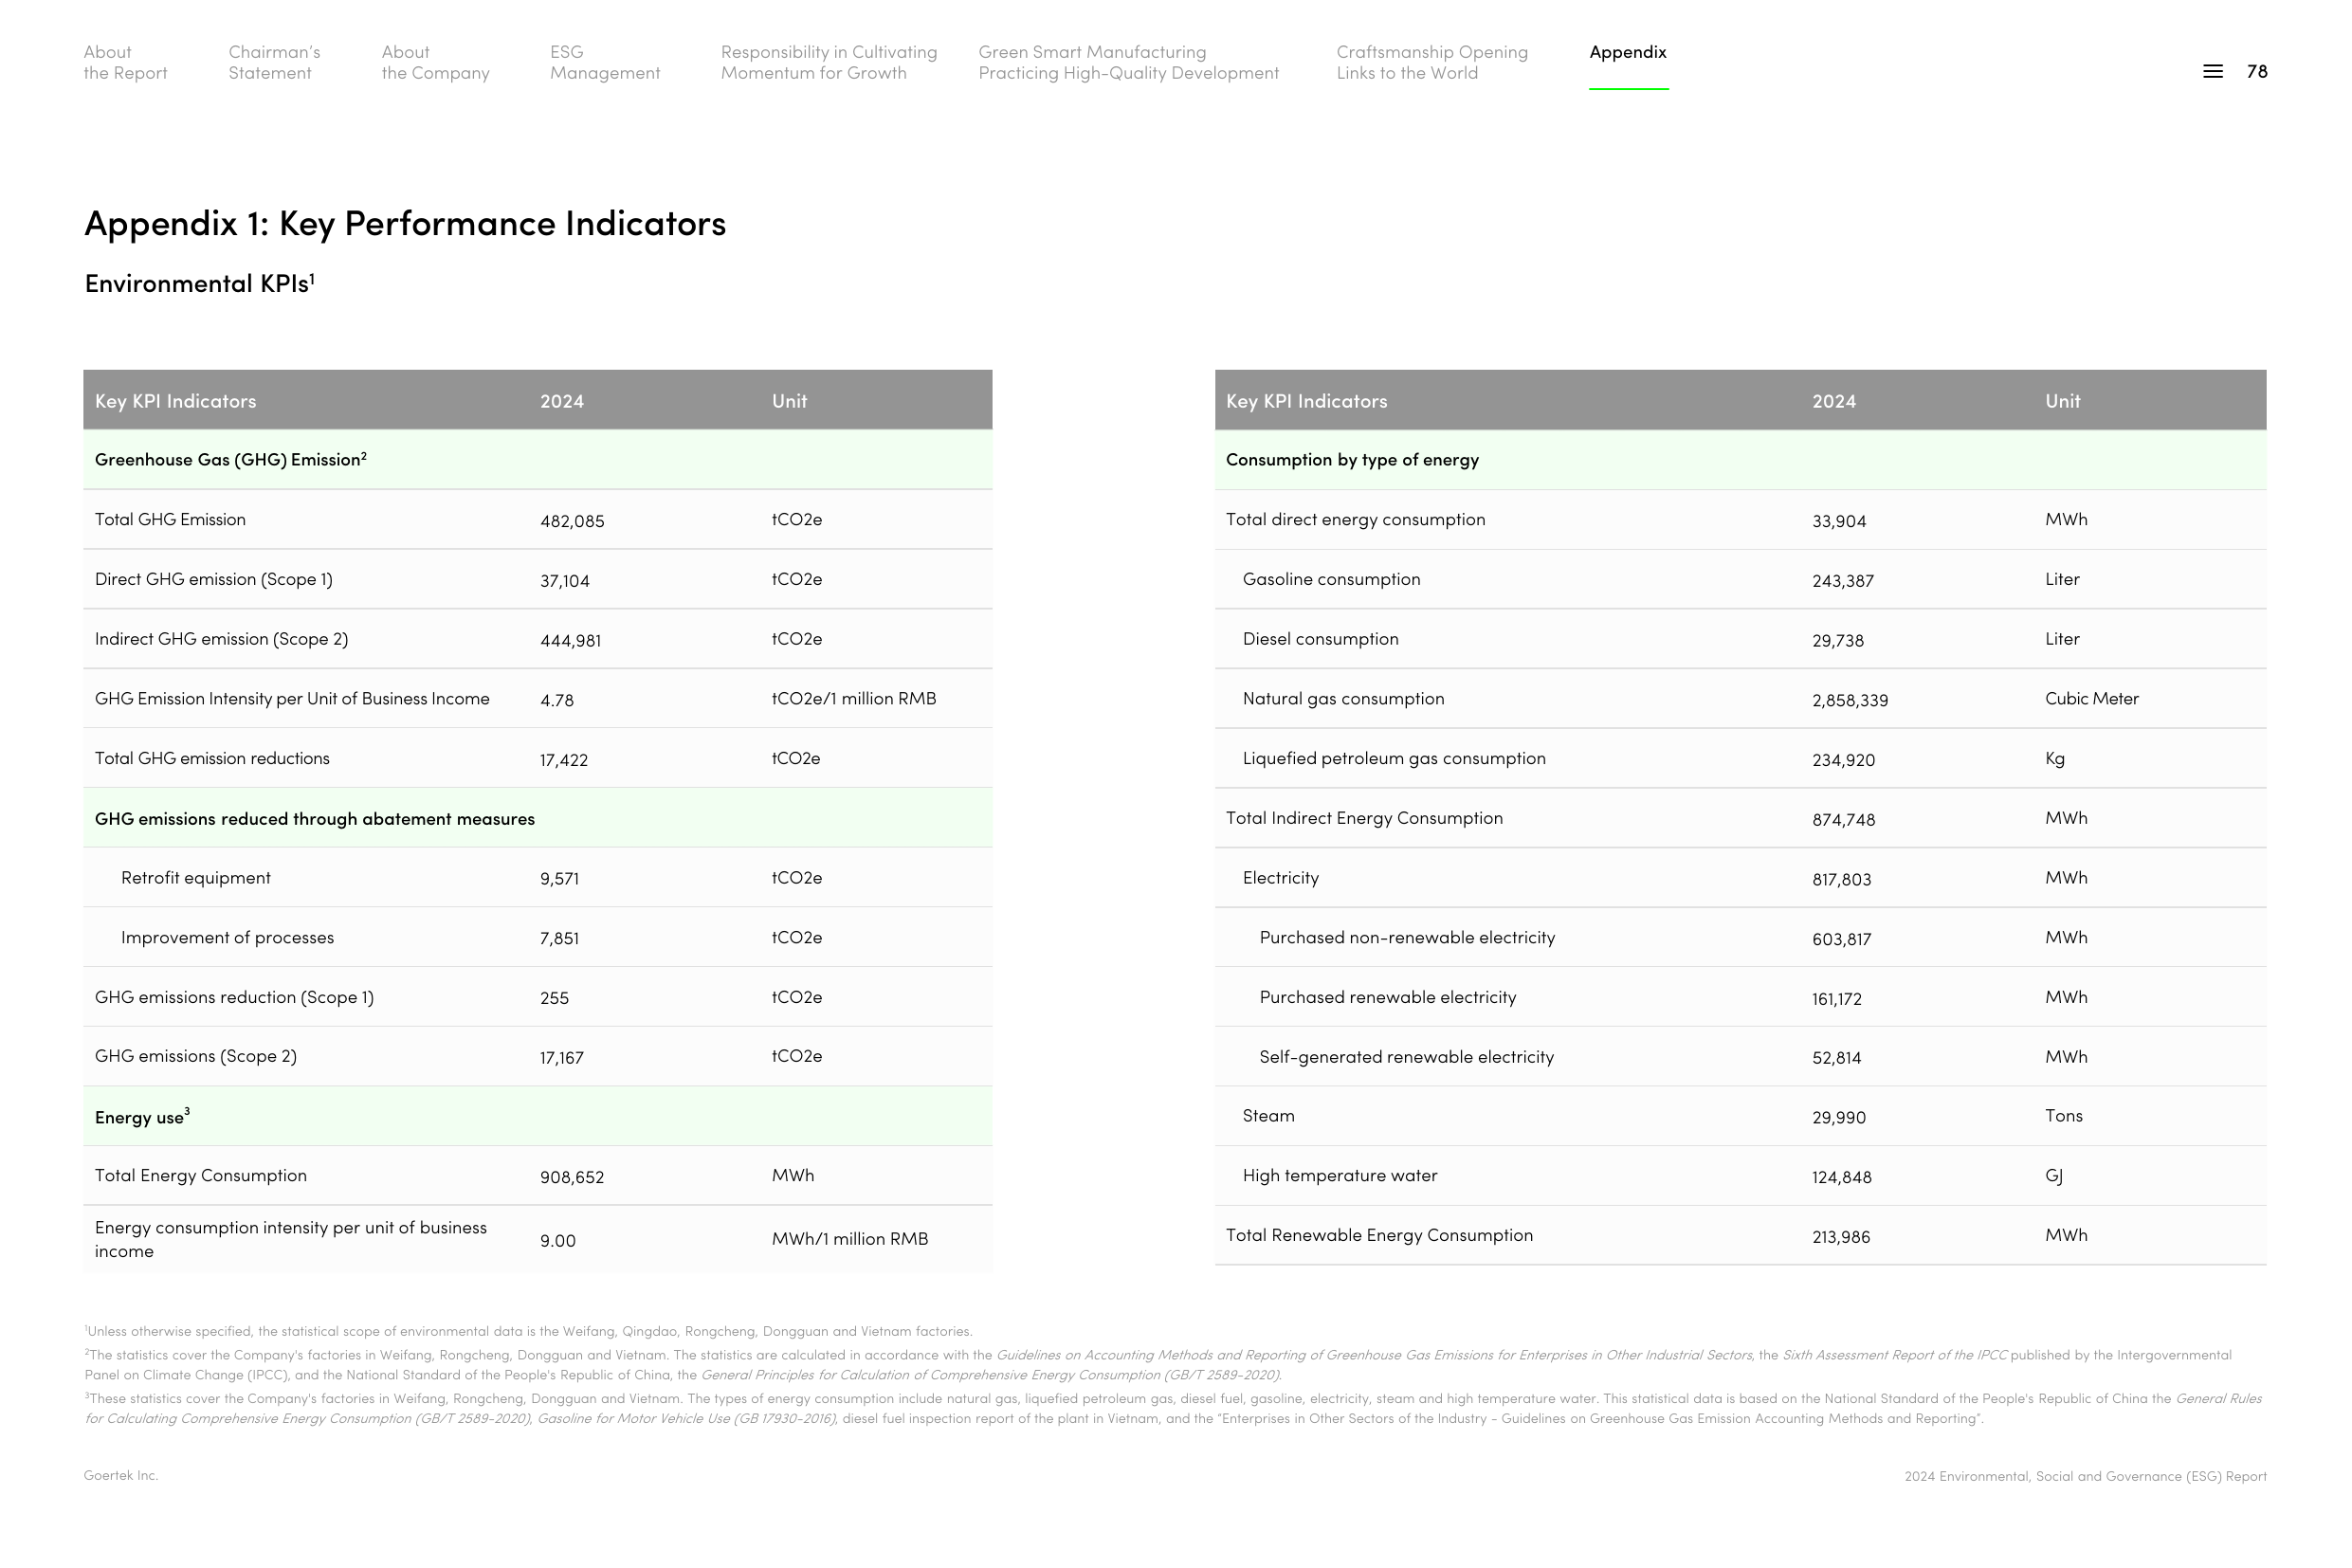2352x1568 pixels.
Task: Click Self-generated renewable electricity row
Action: 1740,1056
